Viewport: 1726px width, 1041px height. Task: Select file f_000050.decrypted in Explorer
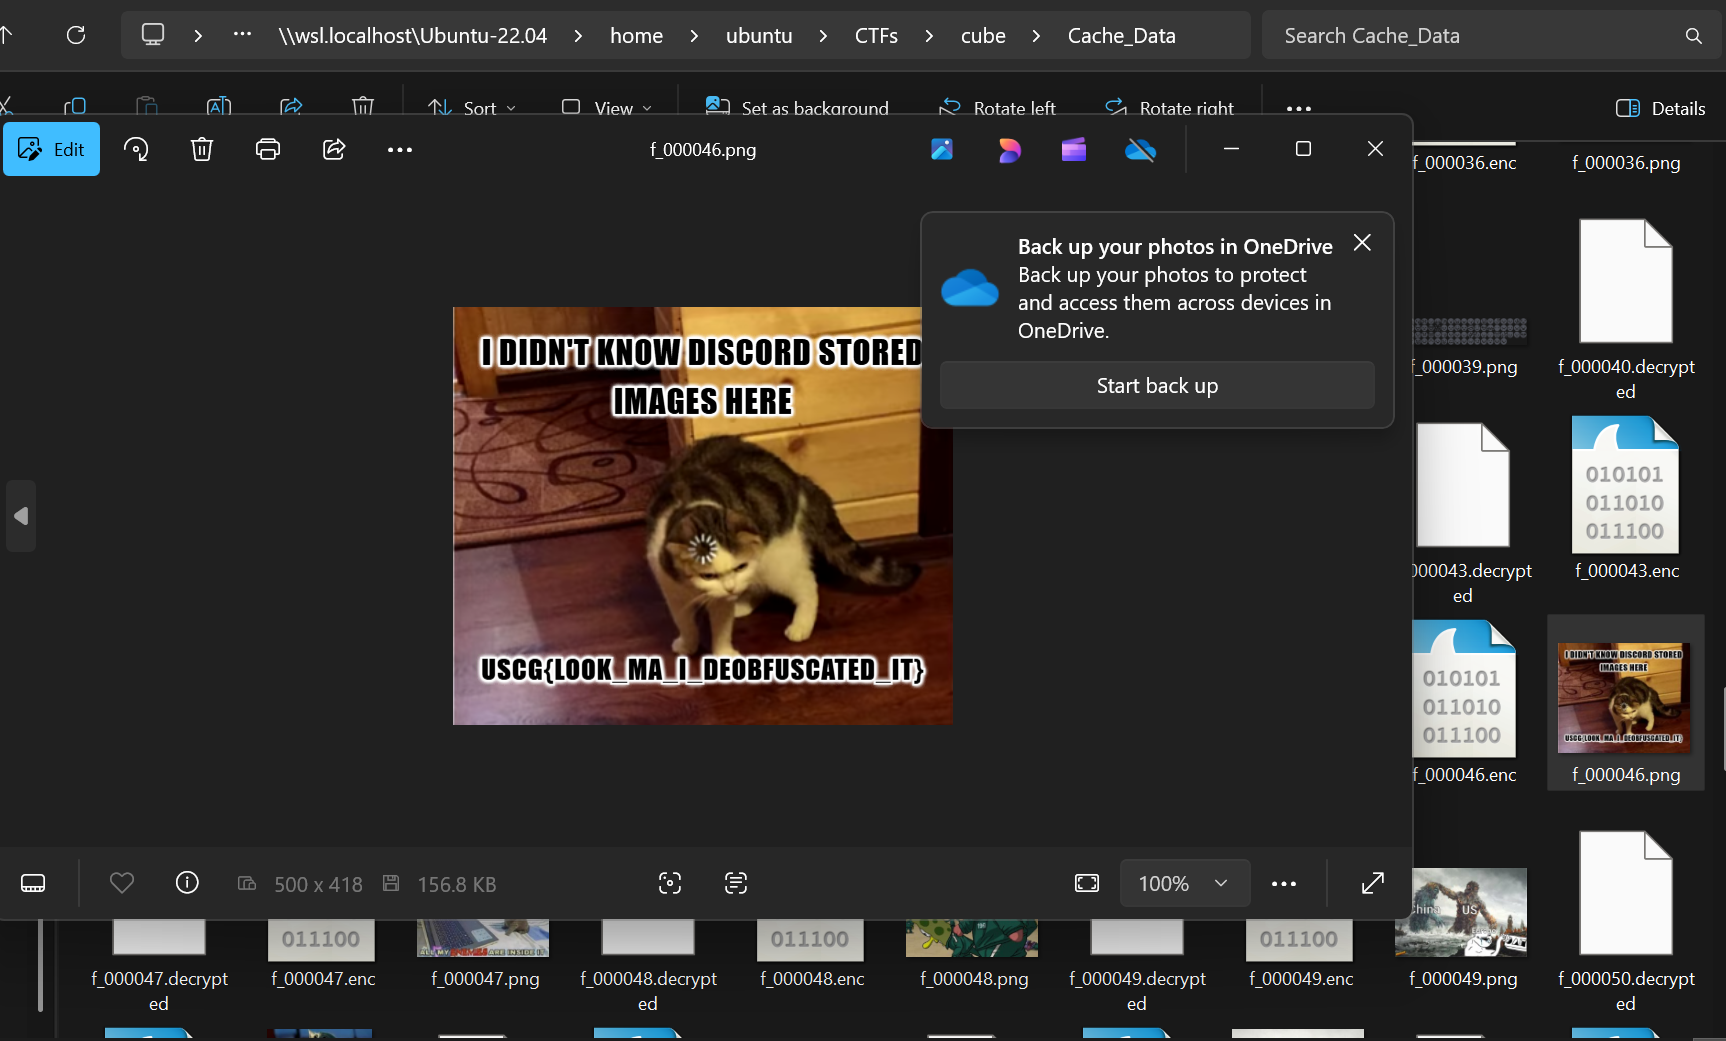point(1626,920)
